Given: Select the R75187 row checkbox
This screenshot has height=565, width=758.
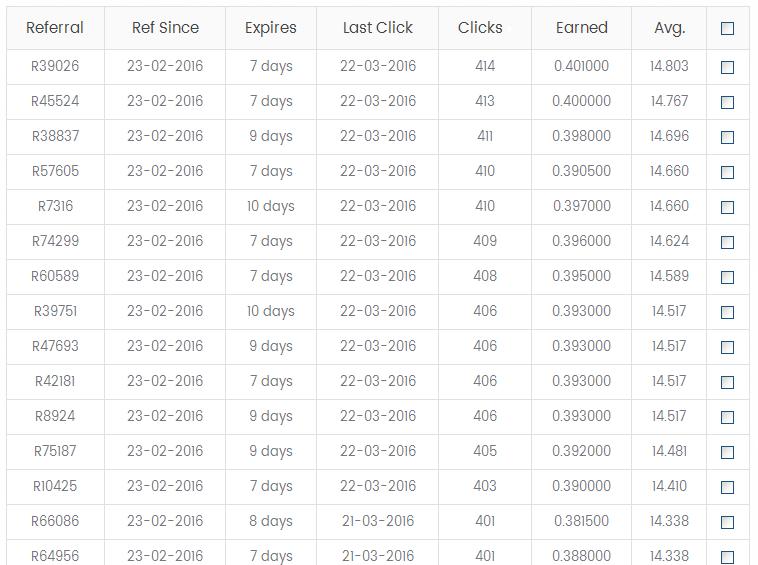Looking at the screenshot, I should point(727,452).
